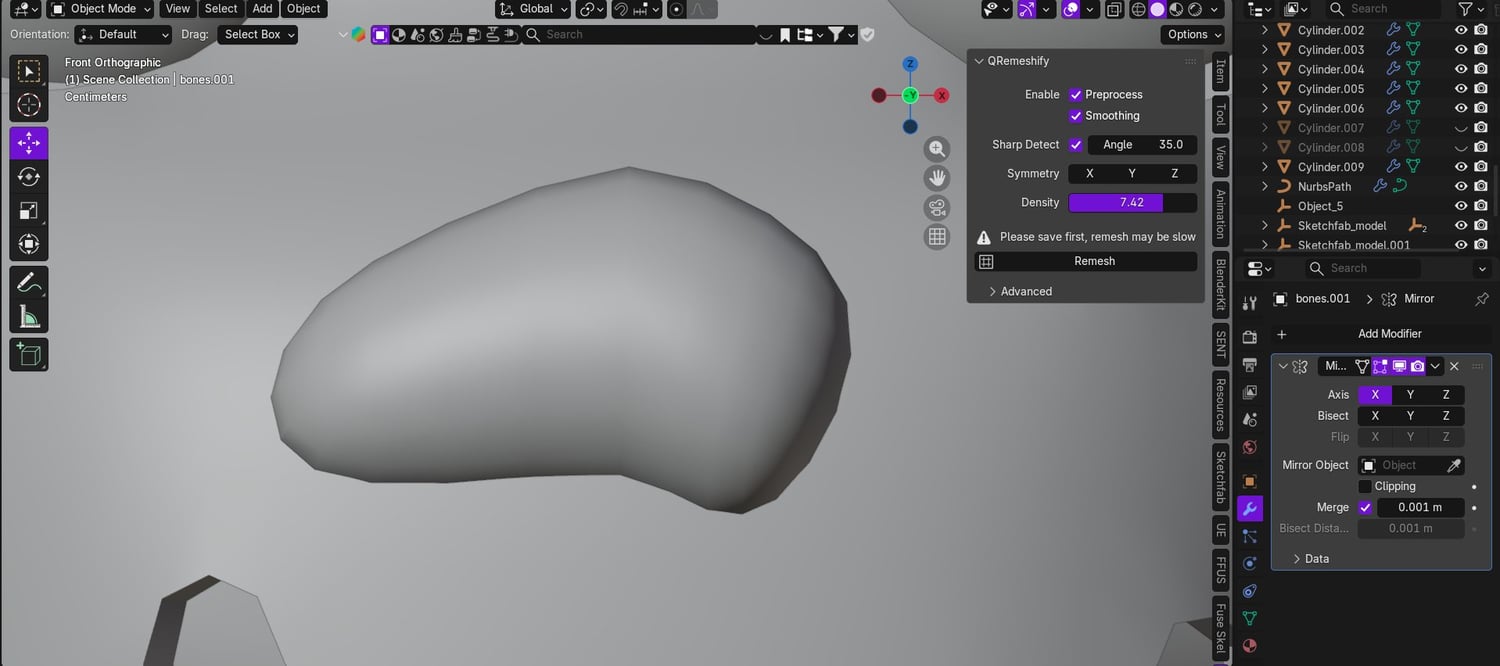
Task: Activate the Move tool
Action: (29, 143)
